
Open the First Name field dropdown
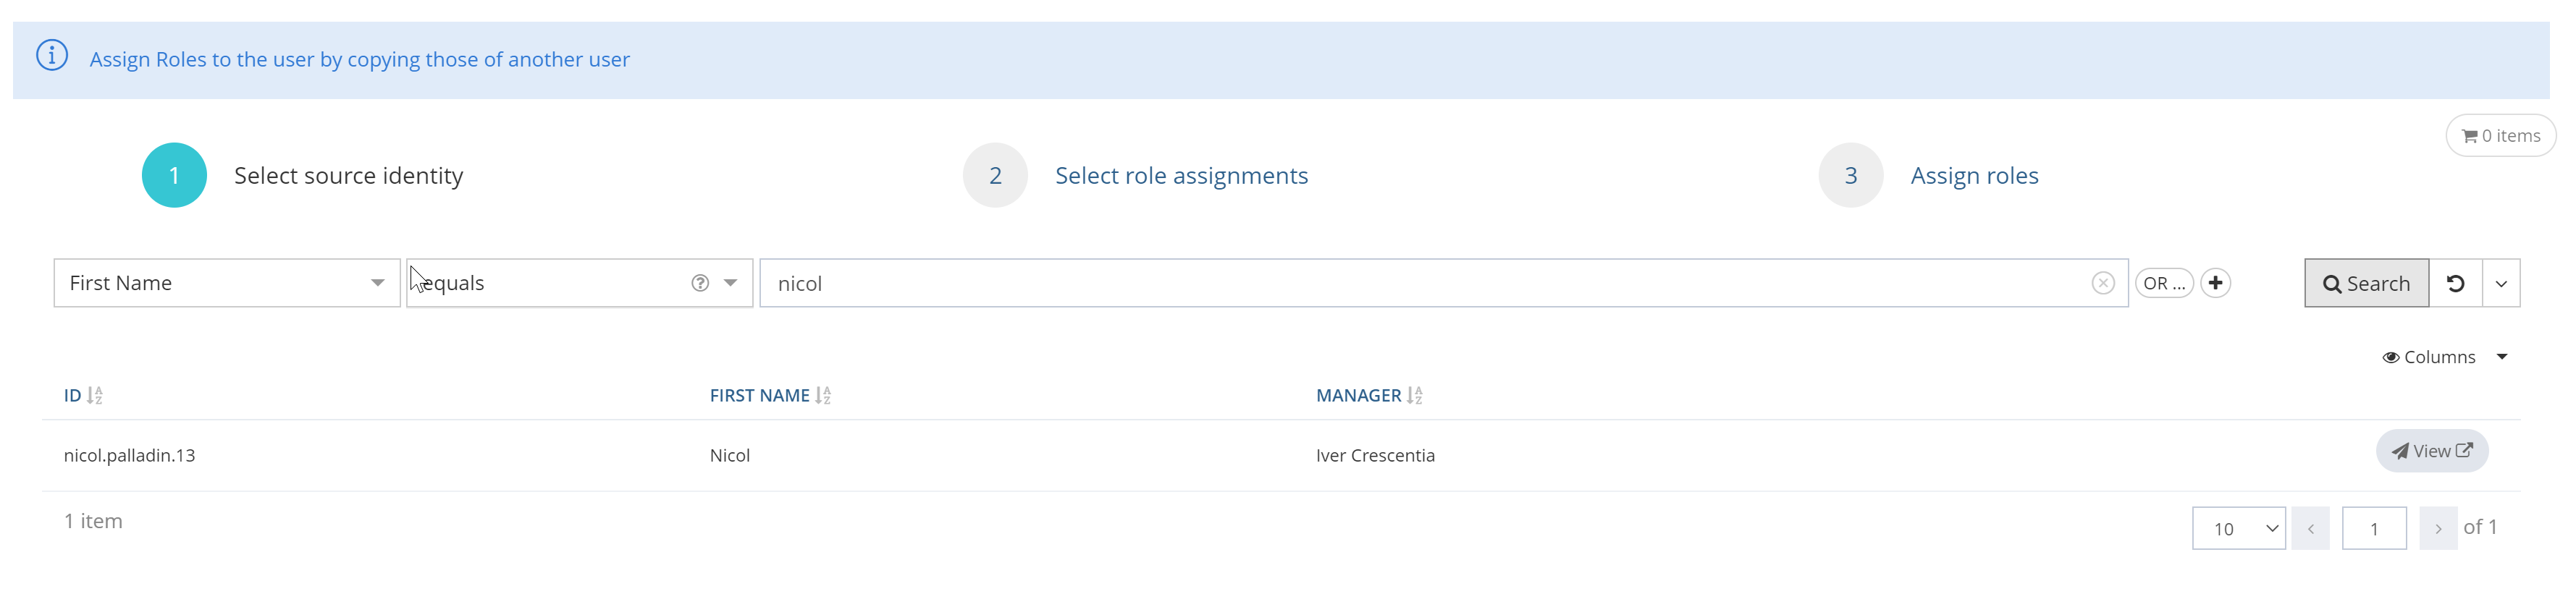tap(227, 283)
